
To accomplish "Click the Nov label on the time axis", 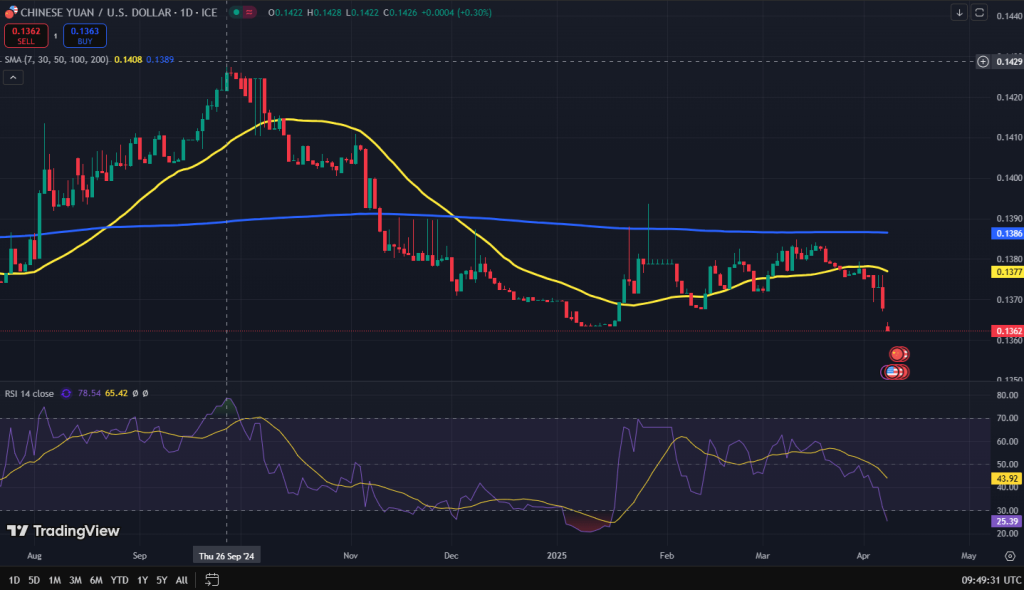I will 351,556.
